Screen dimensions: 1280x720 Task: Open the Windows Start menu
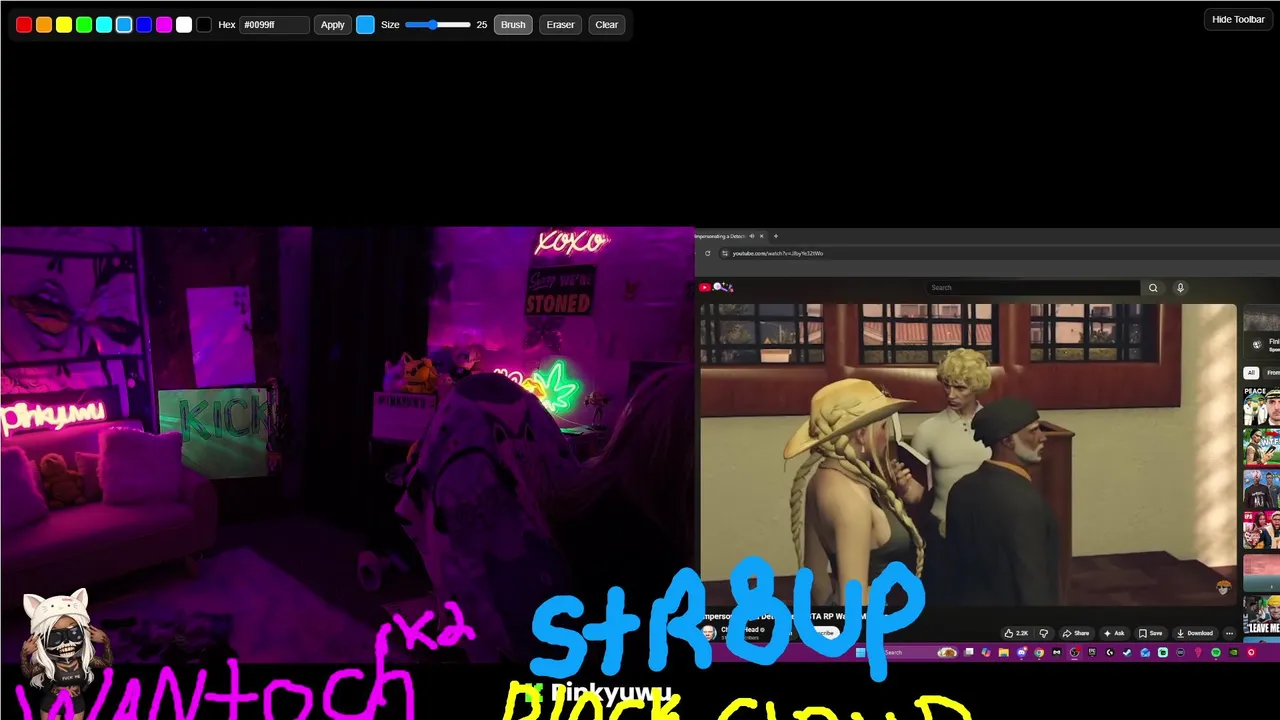coord(860,653)
